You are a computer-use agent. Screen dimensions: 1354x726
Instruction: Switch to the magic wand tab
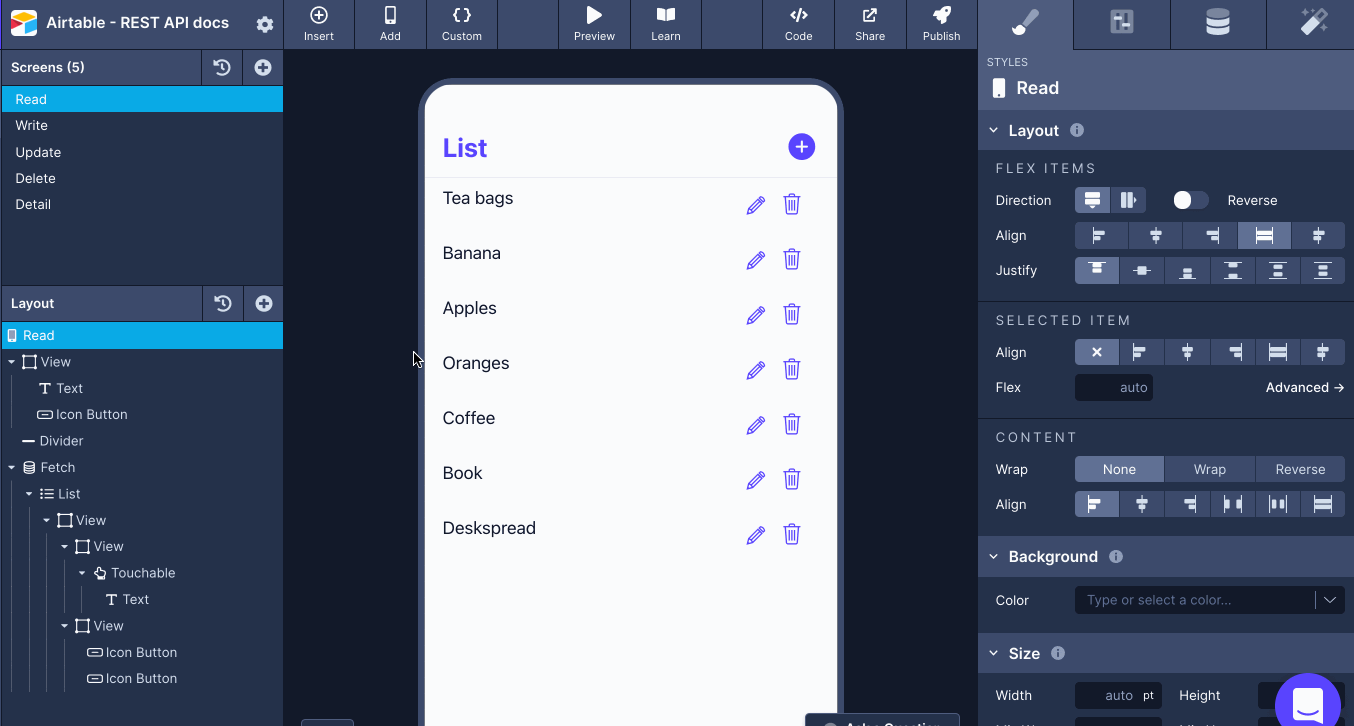pyautogui.click(x=1313, y=23)
